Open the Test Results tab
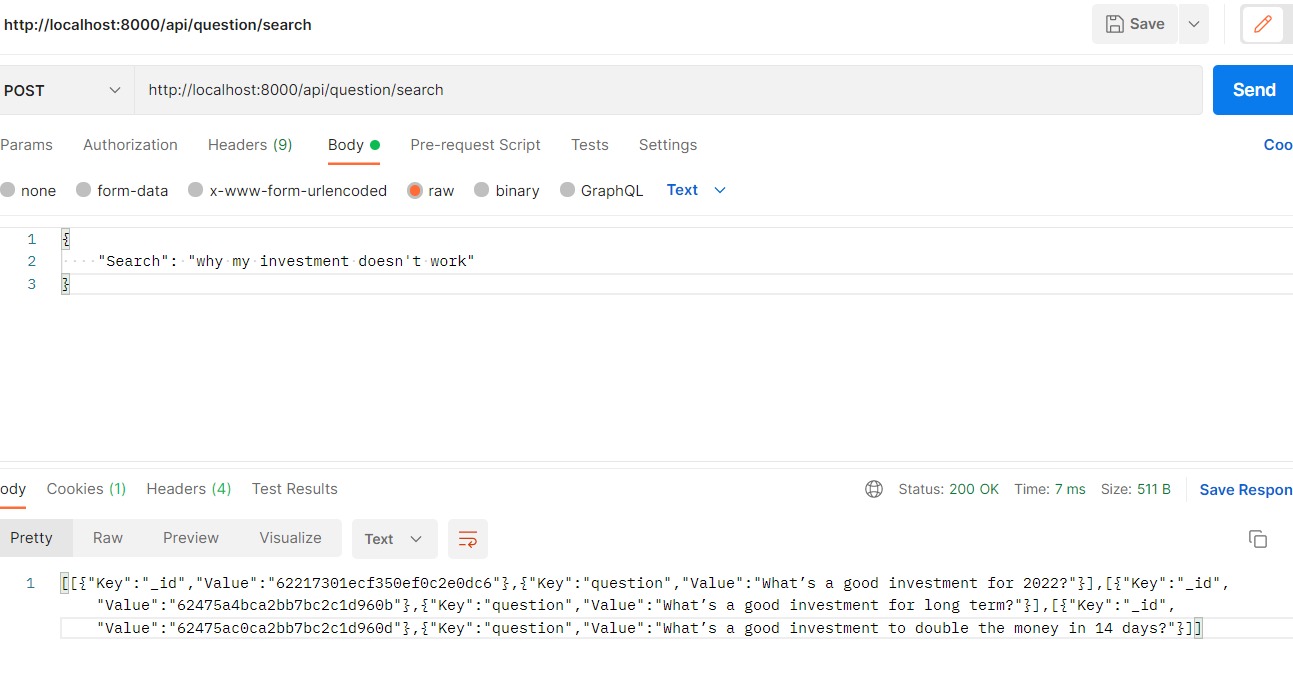1293x683 pixels. coord(294,489)
